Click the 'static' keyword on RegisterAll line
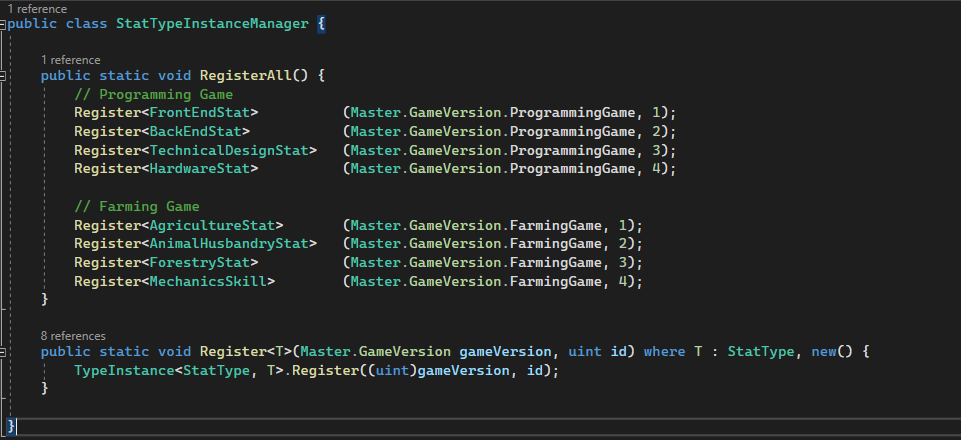 pyautogui.click(x=124, y=75)
